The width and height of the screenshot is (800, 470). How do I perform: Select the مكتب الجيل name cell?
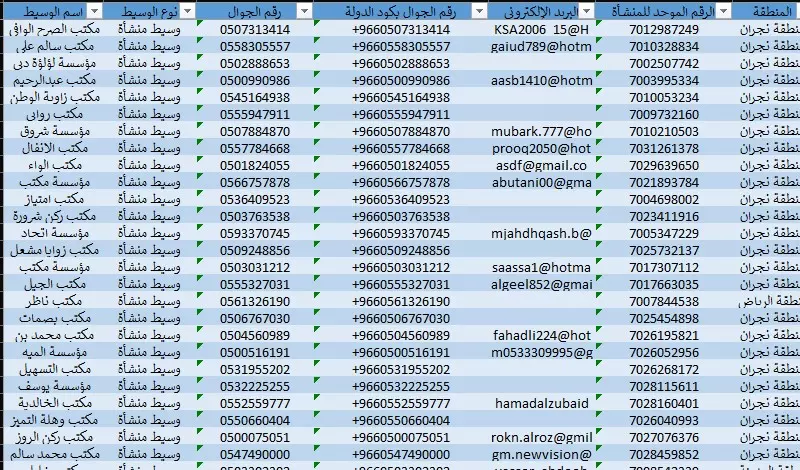point(53,284)
